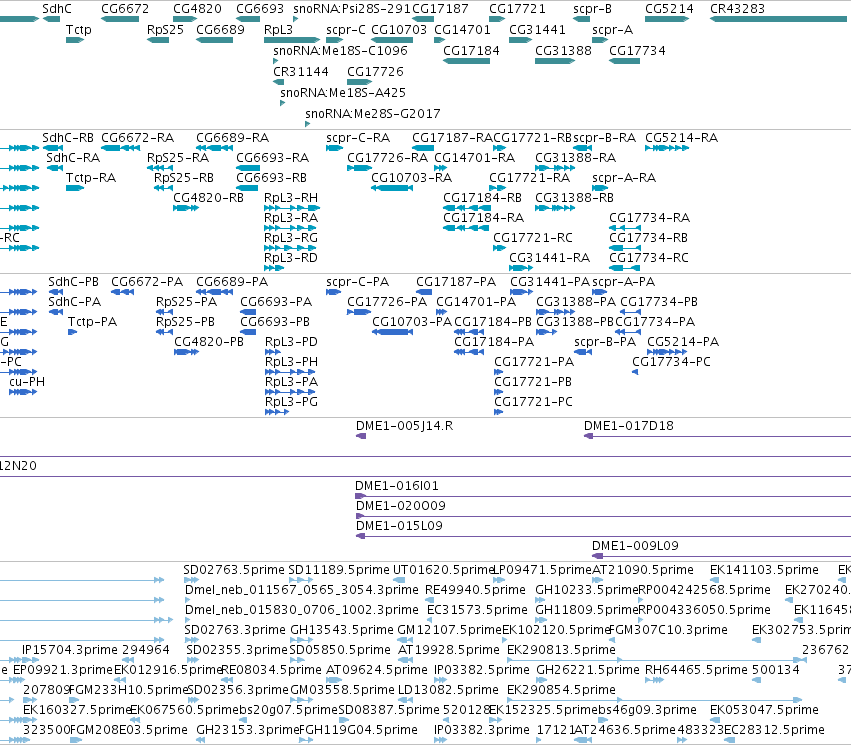Select protein label CG17184-PA
This screenshot has width=851, height=745.
coord(494,342)
